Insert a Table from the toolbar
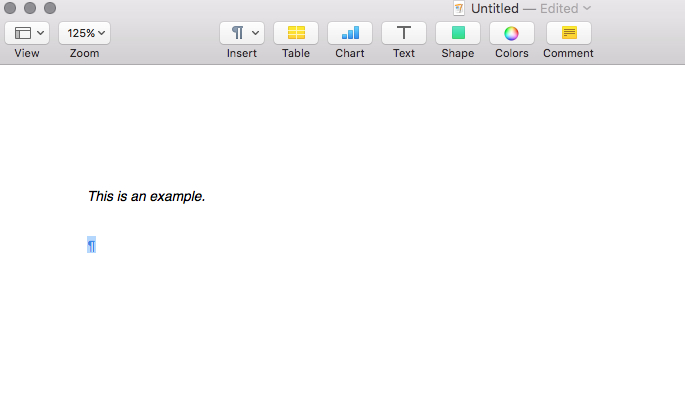 click(x=296, y=33)
